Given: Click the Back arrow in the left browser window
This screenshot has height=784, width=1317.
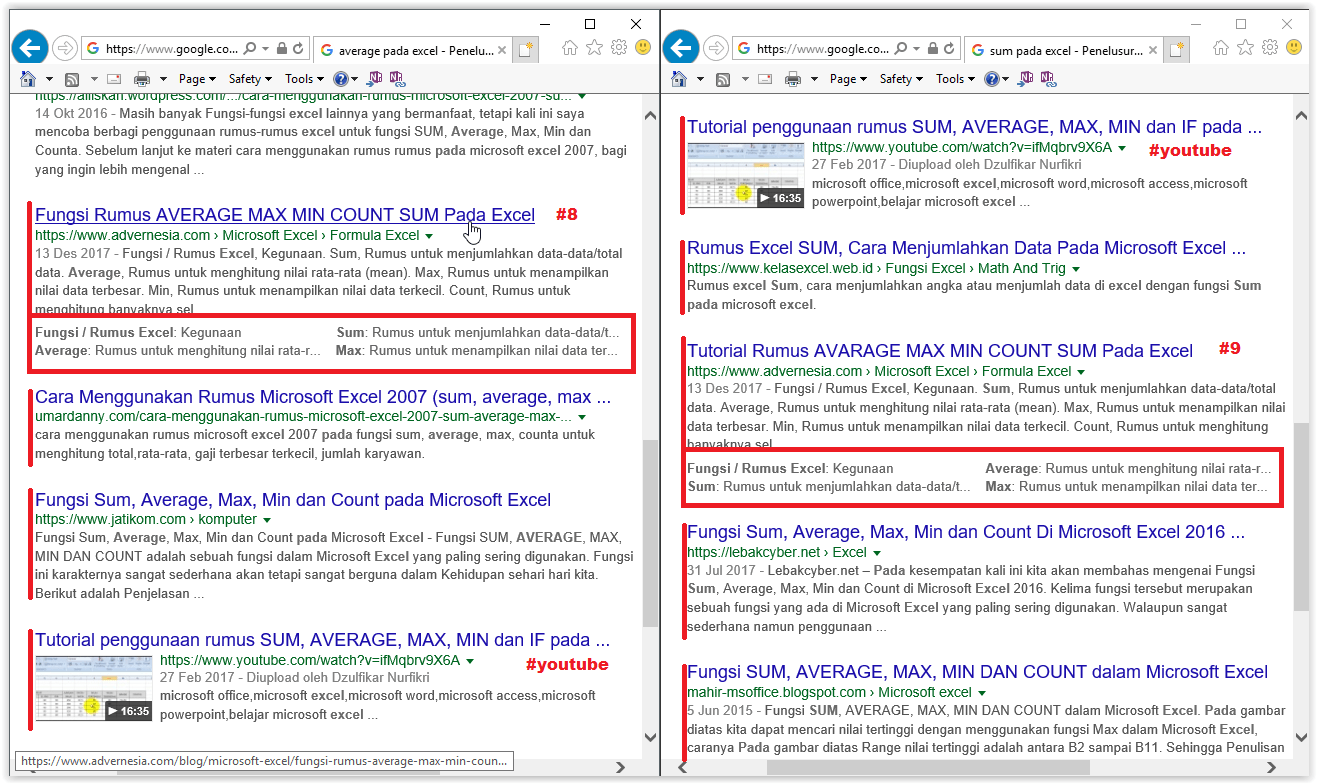Looking at the screenshot, I should click(30, 47).
